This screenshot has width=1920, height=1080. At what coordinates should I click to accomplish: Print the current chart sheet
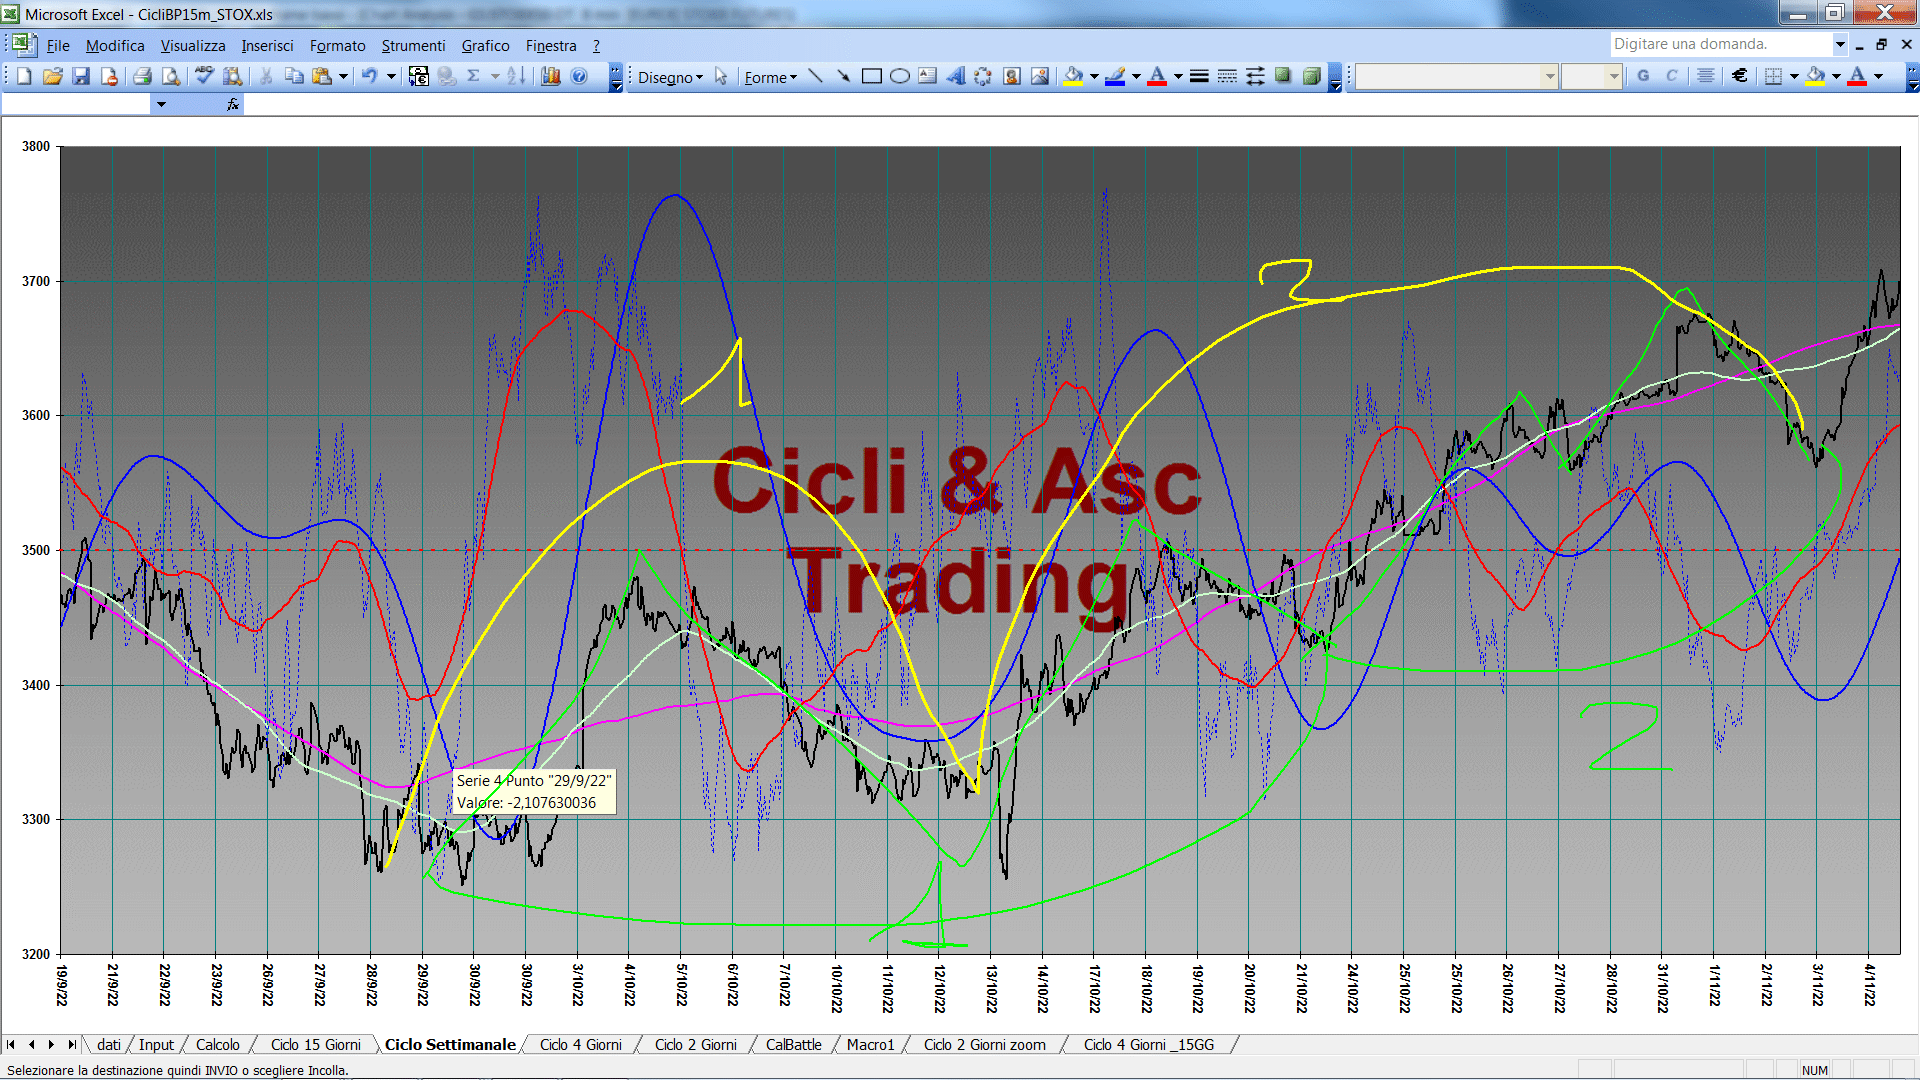point(142,76)
